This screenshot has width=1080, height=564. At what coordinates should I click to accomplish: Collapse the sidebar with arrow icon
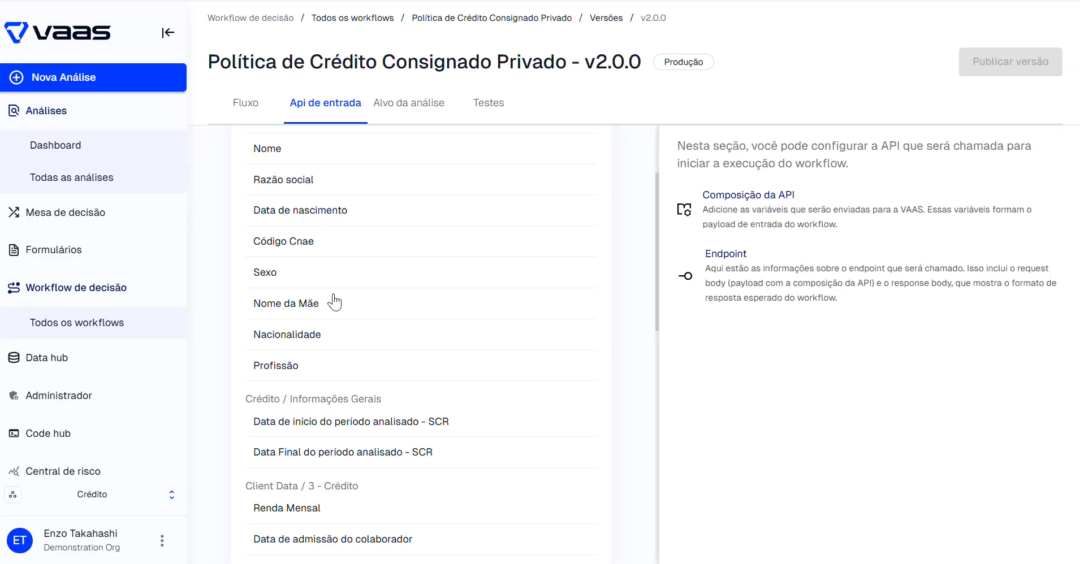point(167,32)
